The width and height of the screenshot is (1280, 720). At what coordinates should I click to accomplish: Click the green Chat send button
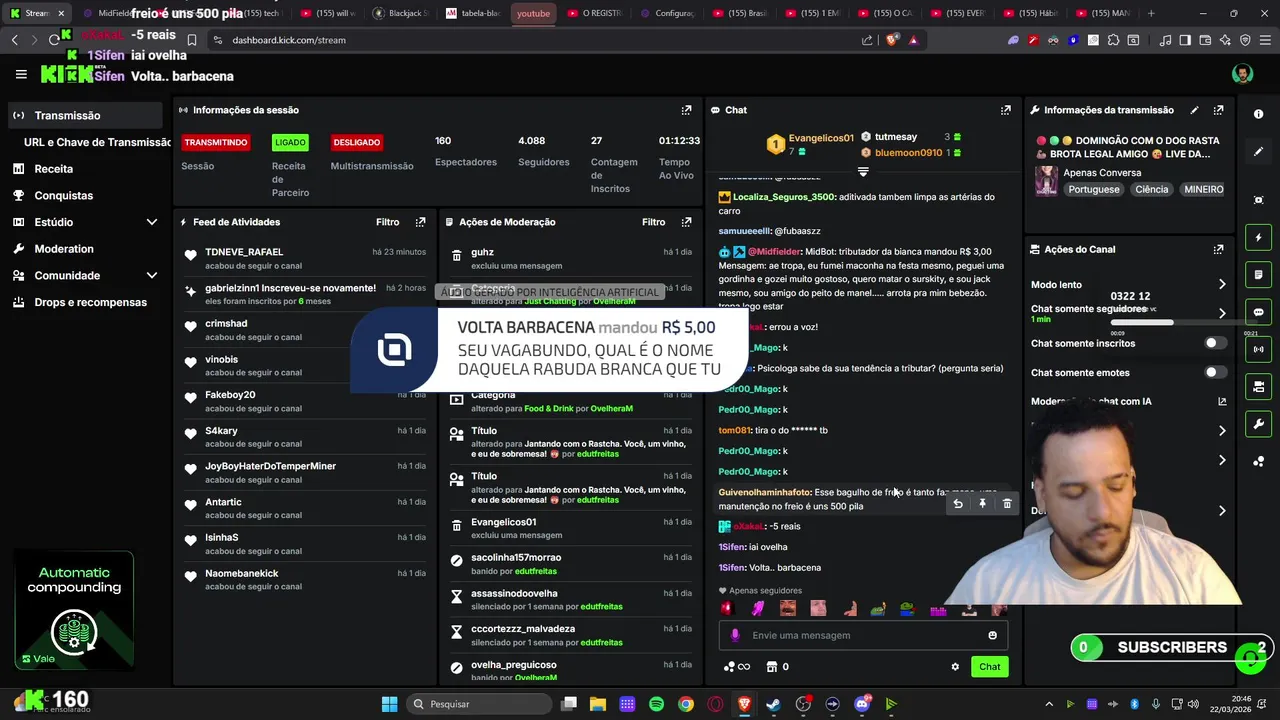[x=989, y=667]
